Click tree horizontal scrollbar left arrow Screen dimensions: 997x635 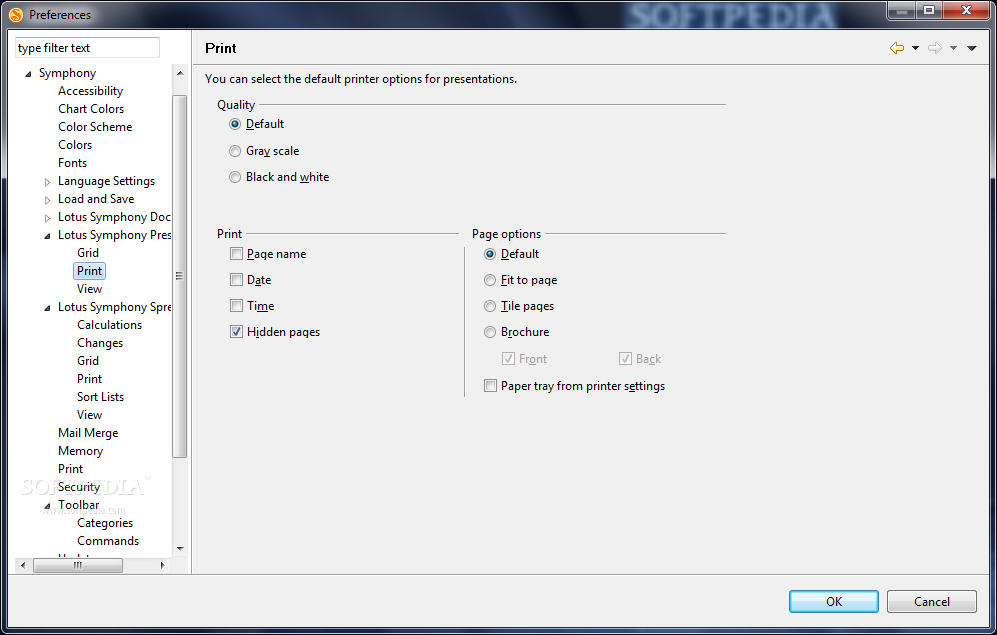pos(23,565)
